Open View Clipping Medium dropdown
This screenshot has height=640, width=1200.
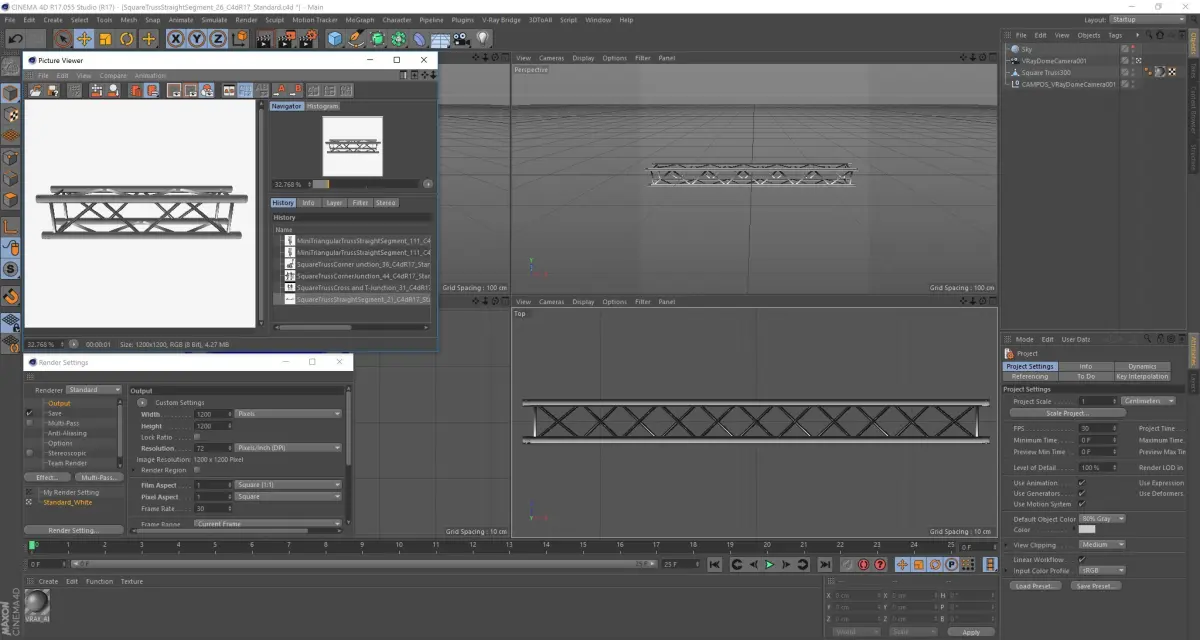[1102, 545]
